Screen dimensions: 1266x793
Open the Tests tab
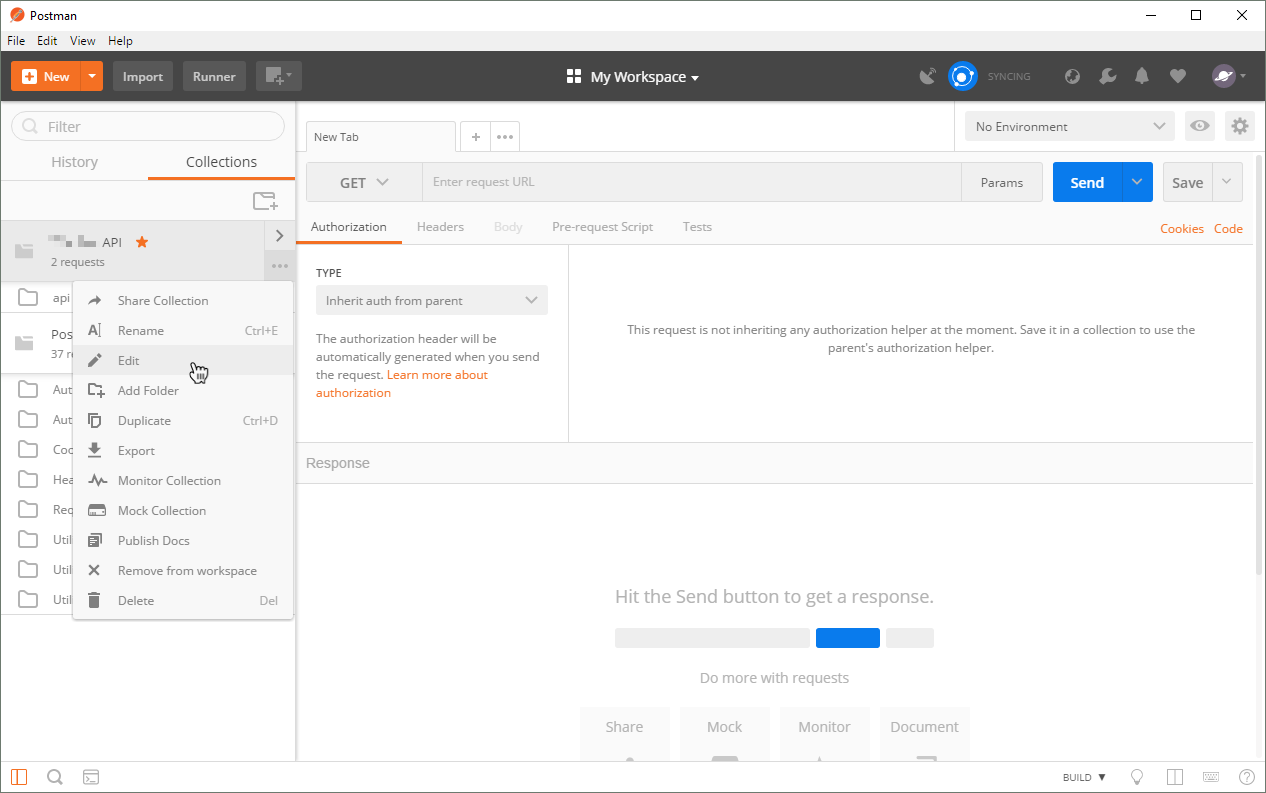(697, 227)
